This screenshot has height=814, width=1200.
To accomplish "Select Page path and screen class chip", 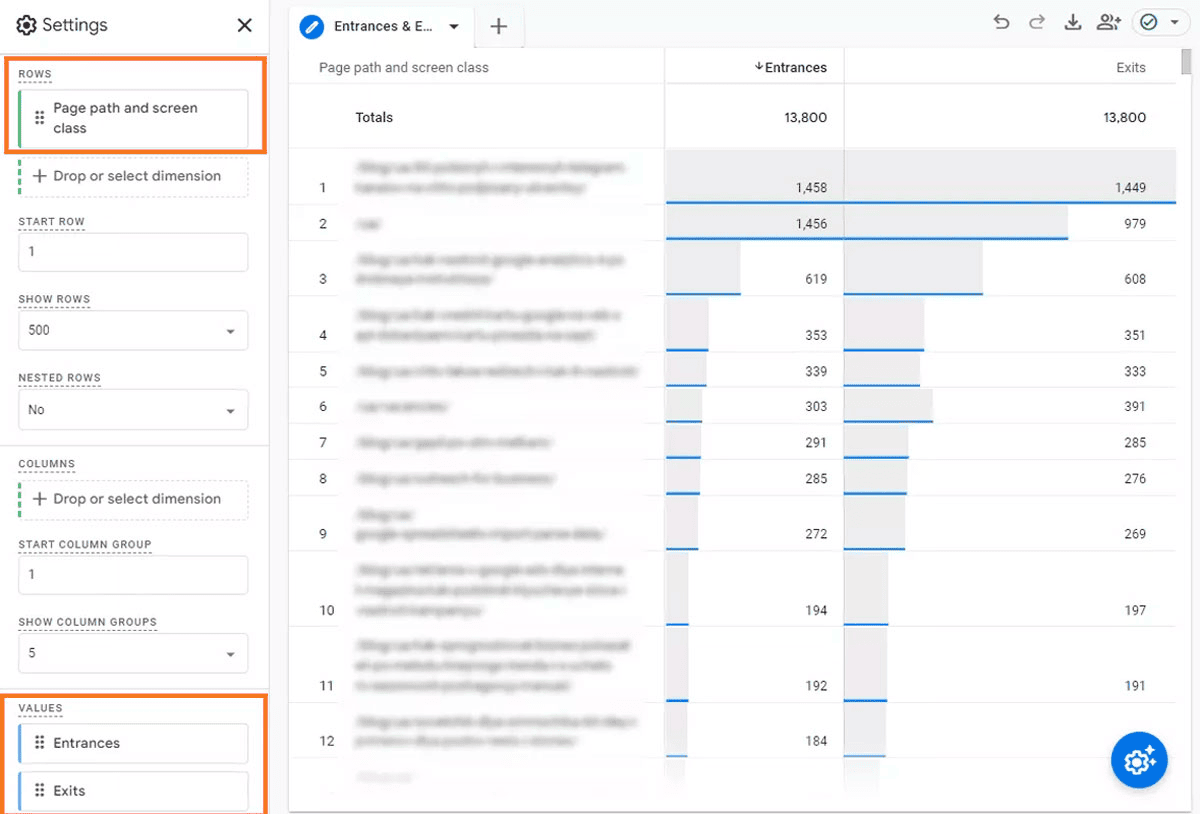I will 133,118.
